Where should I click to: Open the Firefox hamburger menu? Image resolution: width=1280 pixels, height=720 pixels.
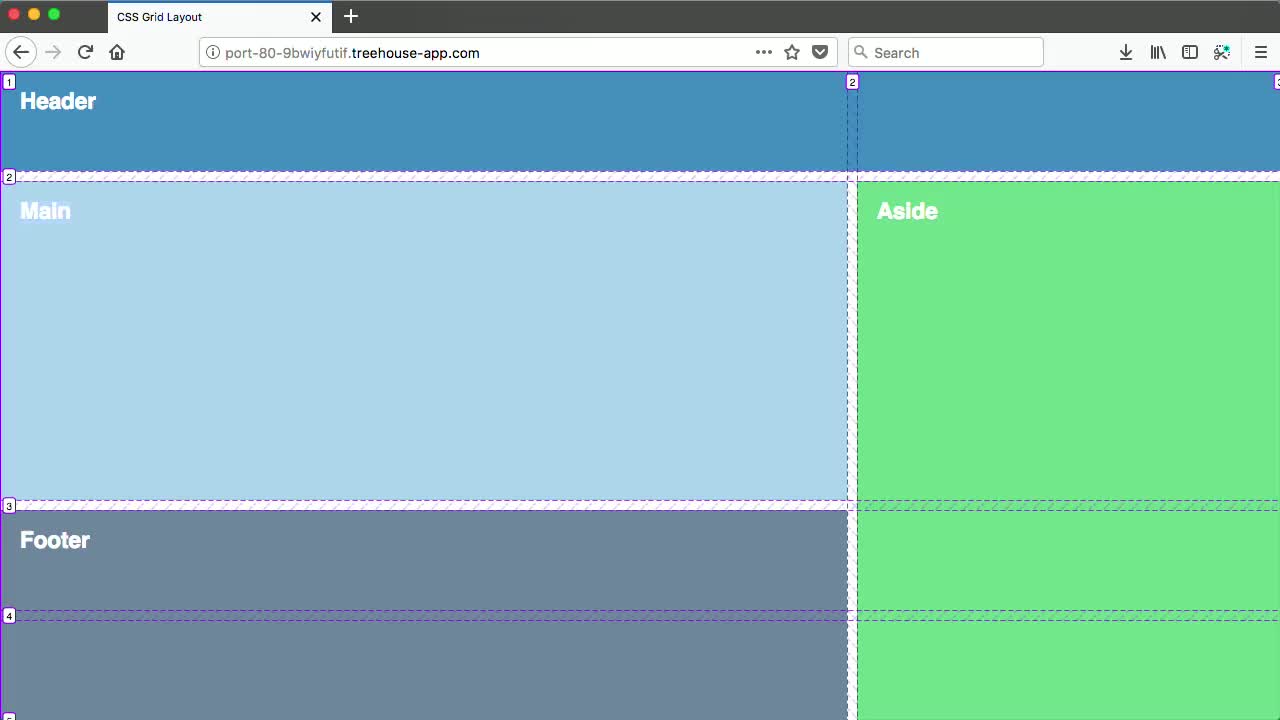click(1261, 52)
